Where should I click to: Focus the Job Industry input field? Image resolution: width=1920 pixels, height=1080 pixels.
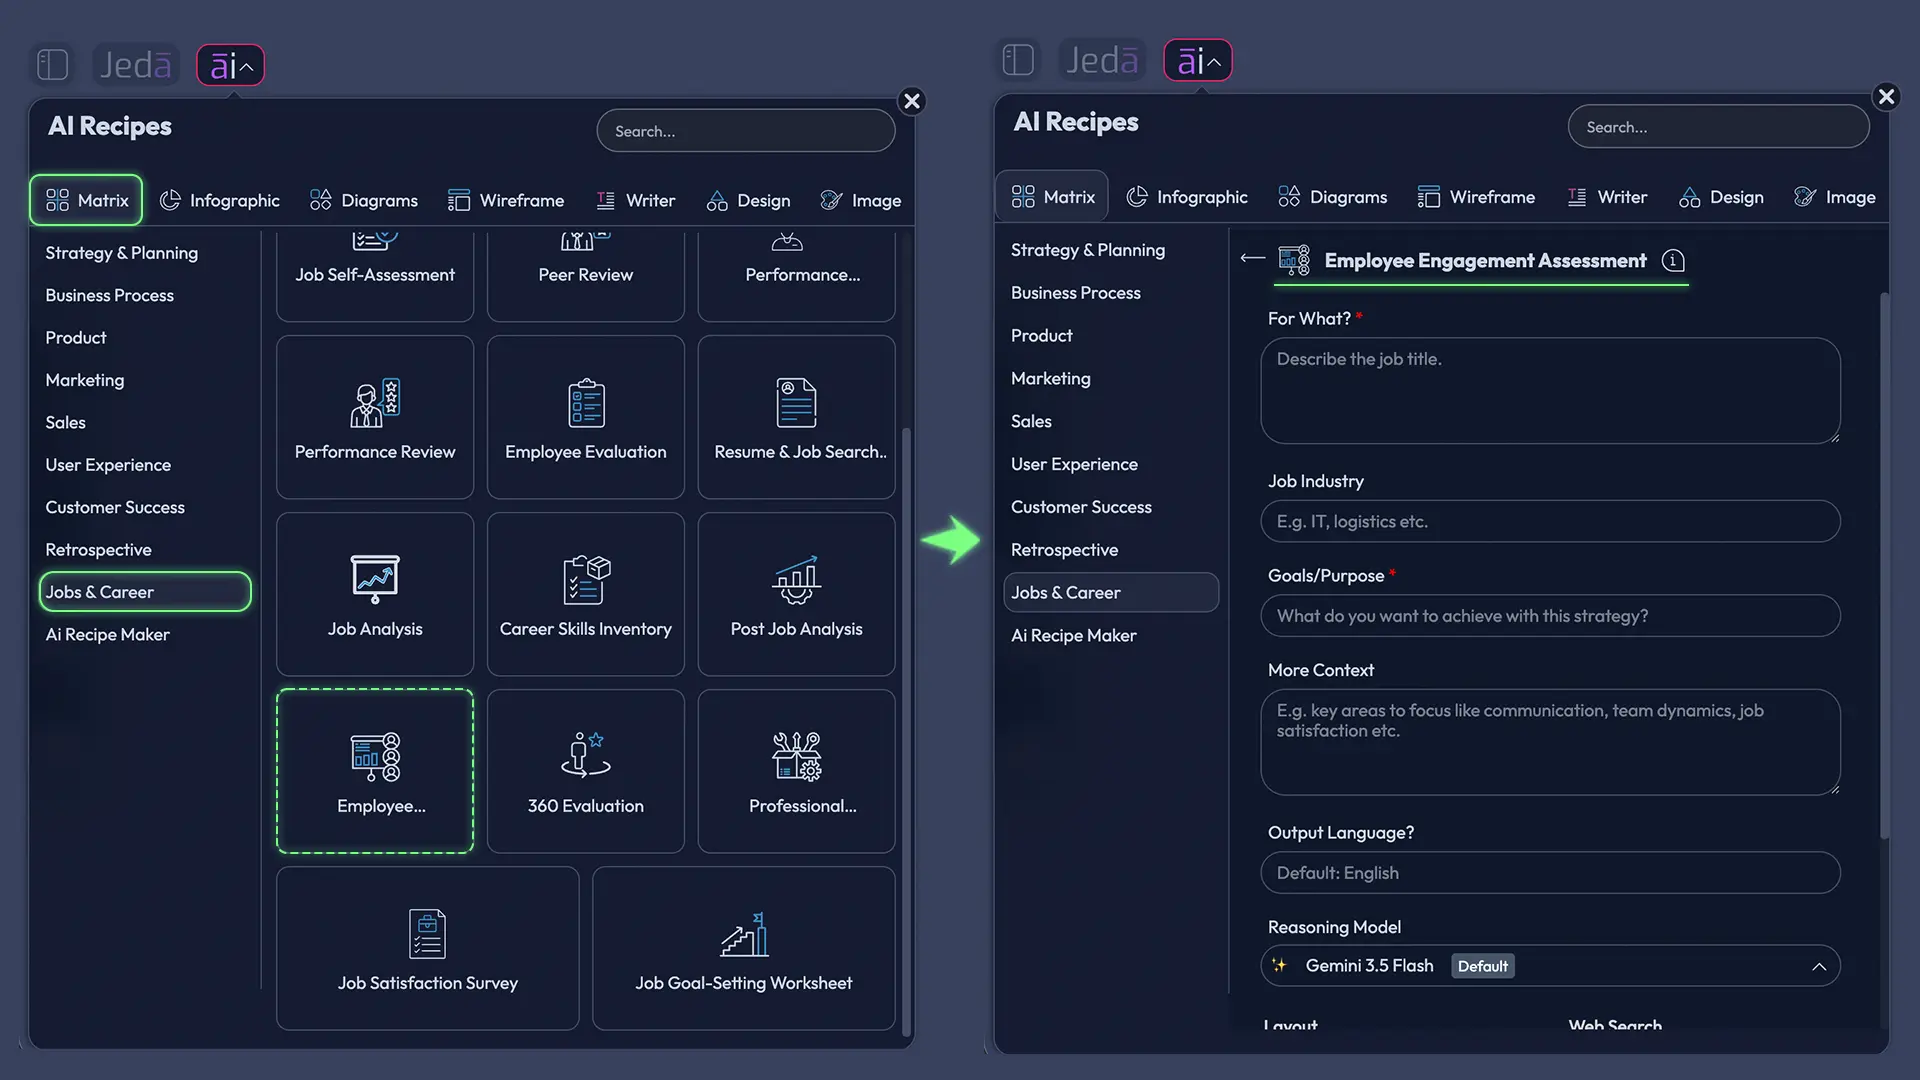click(x=1550, y=522)
